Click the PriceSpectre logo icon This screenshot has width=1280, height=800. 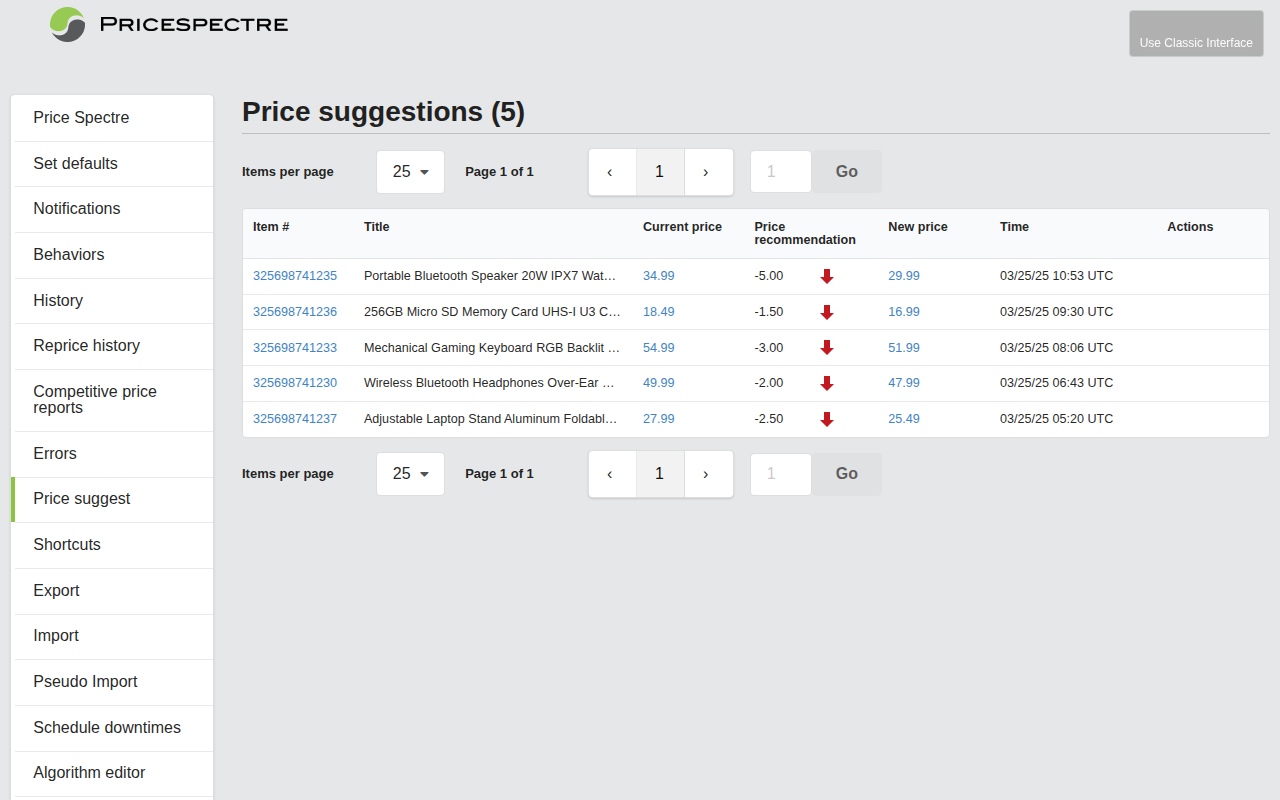66,25
